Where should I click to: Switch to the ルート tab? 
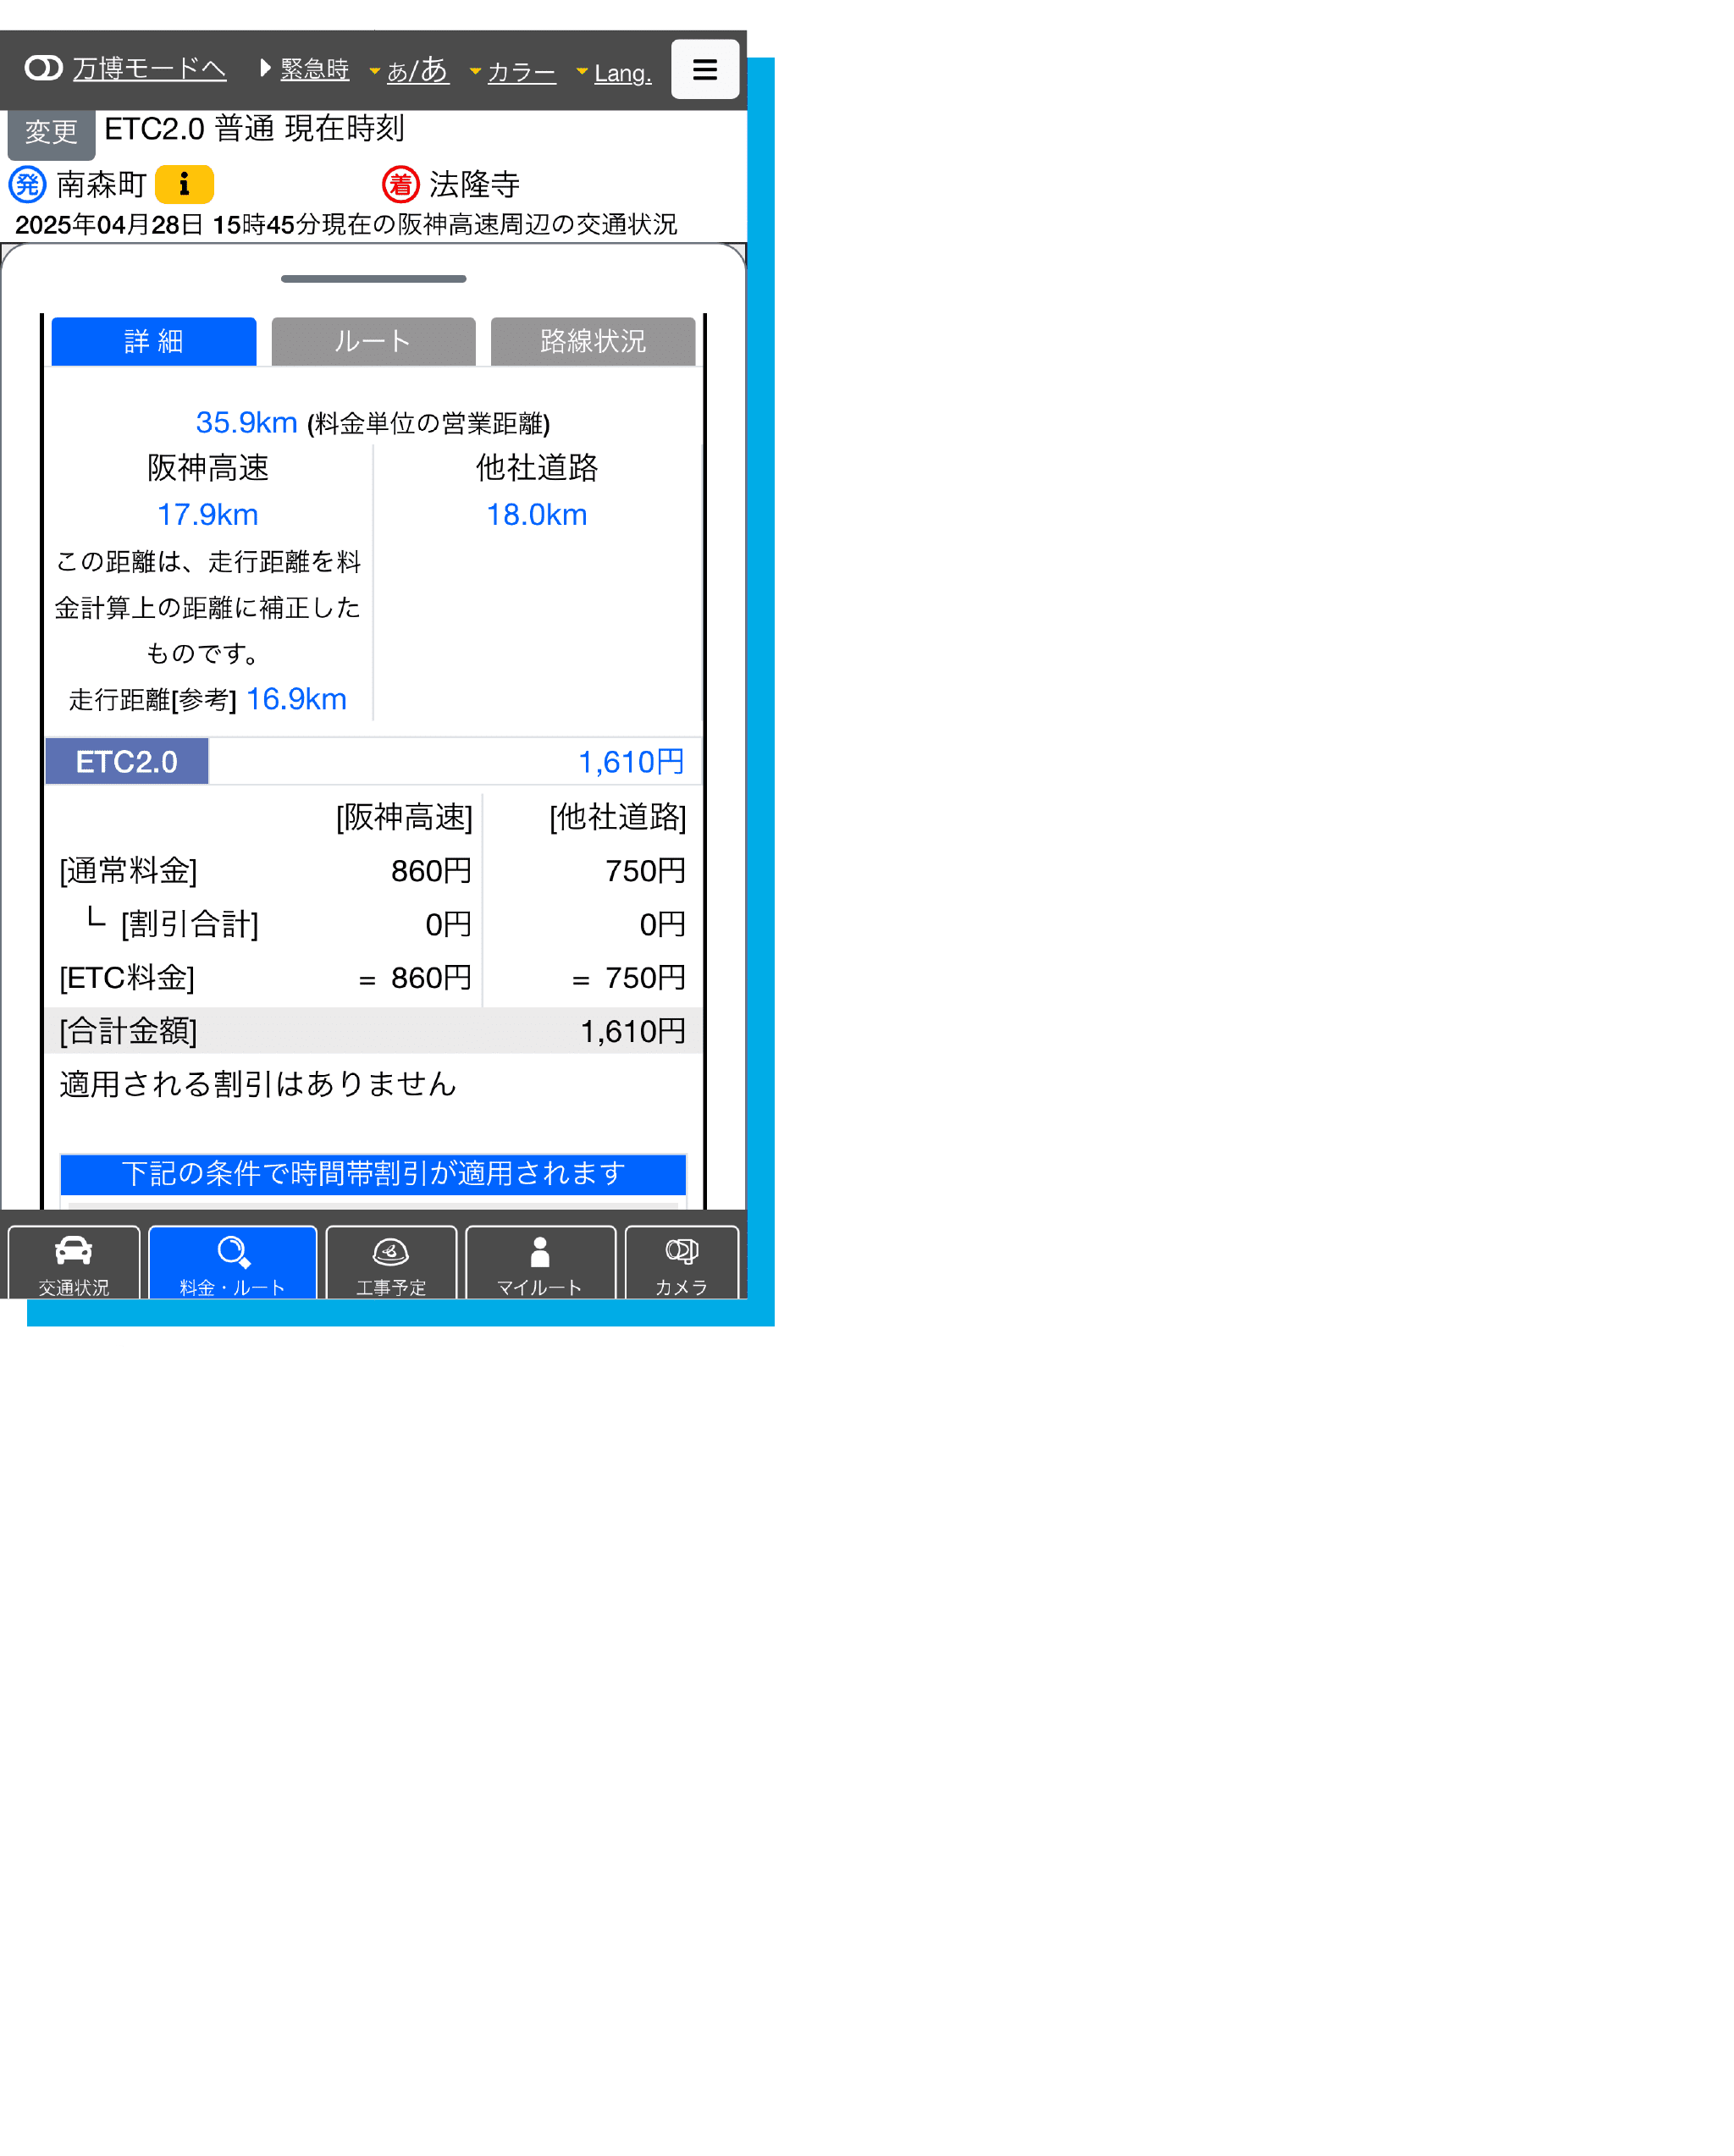click(374, 341)
